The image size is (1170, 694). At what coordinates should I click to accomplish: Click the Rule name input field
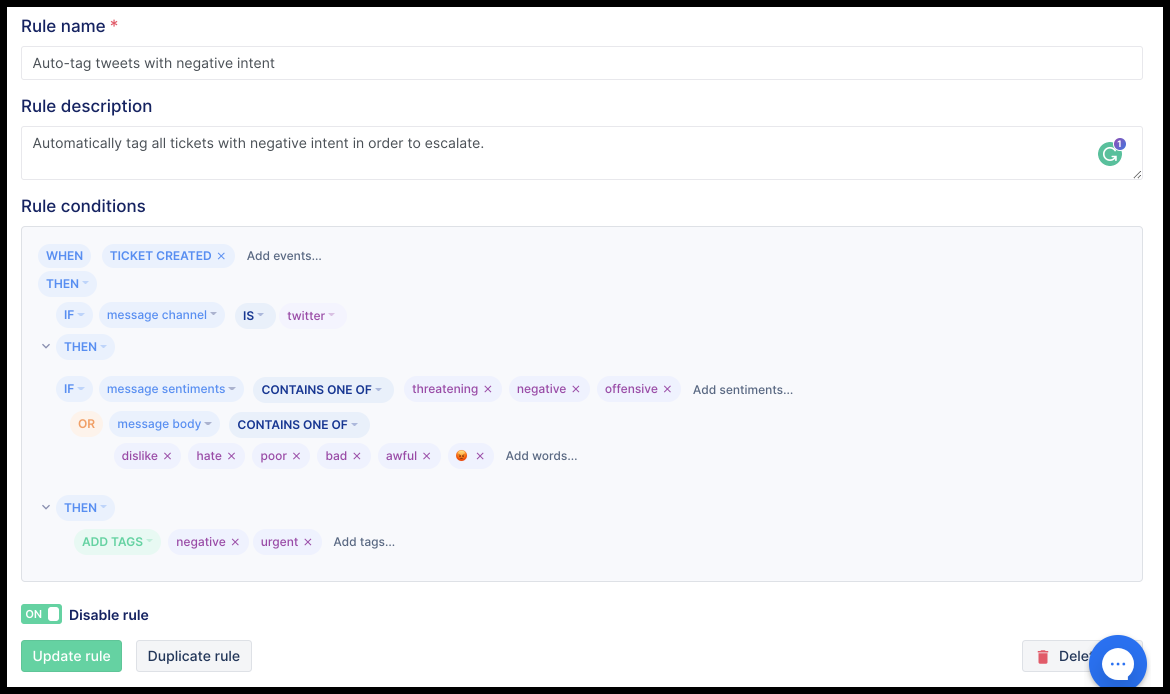coord(581,63)
